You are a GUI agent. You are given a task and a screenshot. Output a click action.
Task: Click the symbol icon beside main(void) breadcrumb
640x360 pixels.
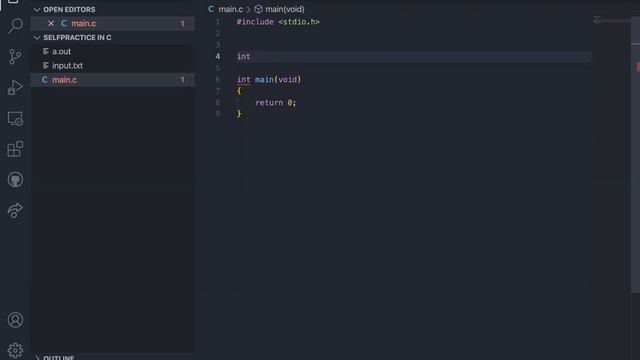(x=258, y=9)
